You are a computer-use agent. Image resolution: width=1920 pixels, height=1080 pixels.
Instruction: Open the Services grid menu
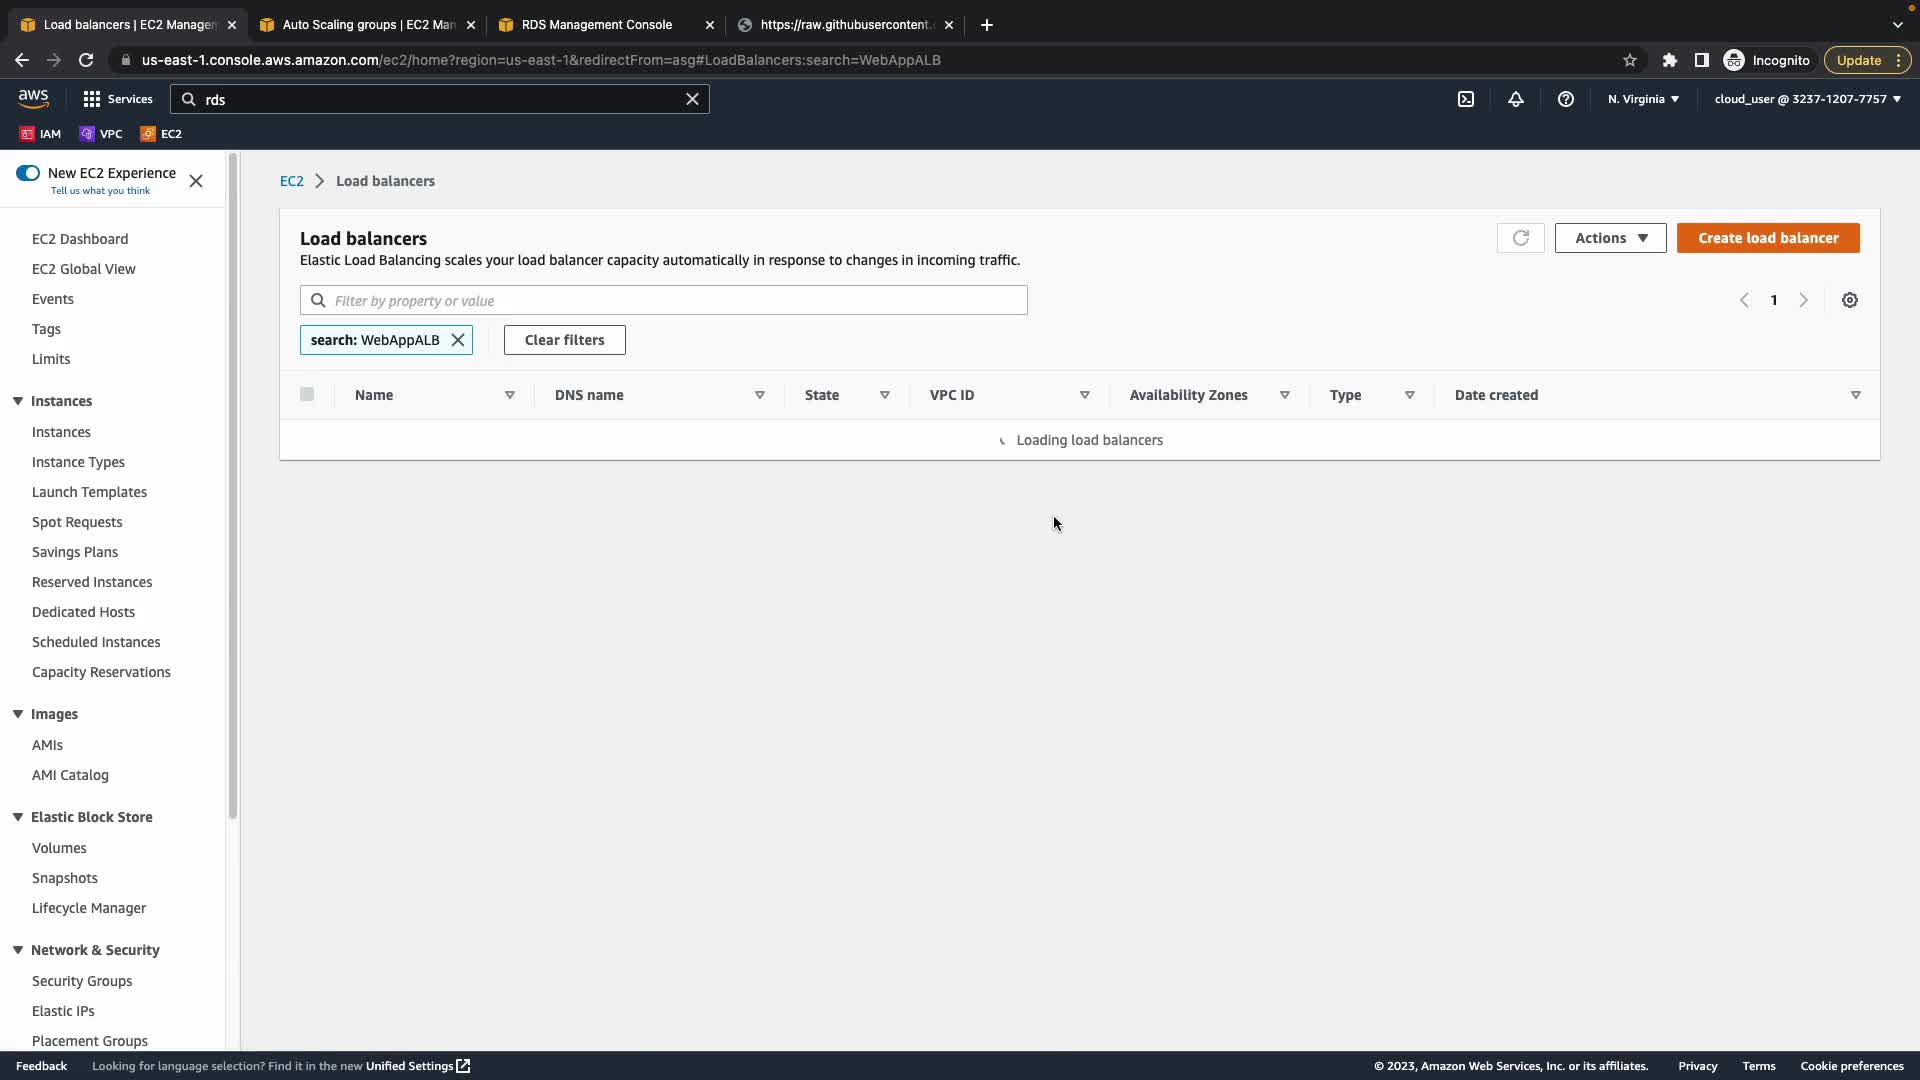pyautogui.click(x=117, y=99)
